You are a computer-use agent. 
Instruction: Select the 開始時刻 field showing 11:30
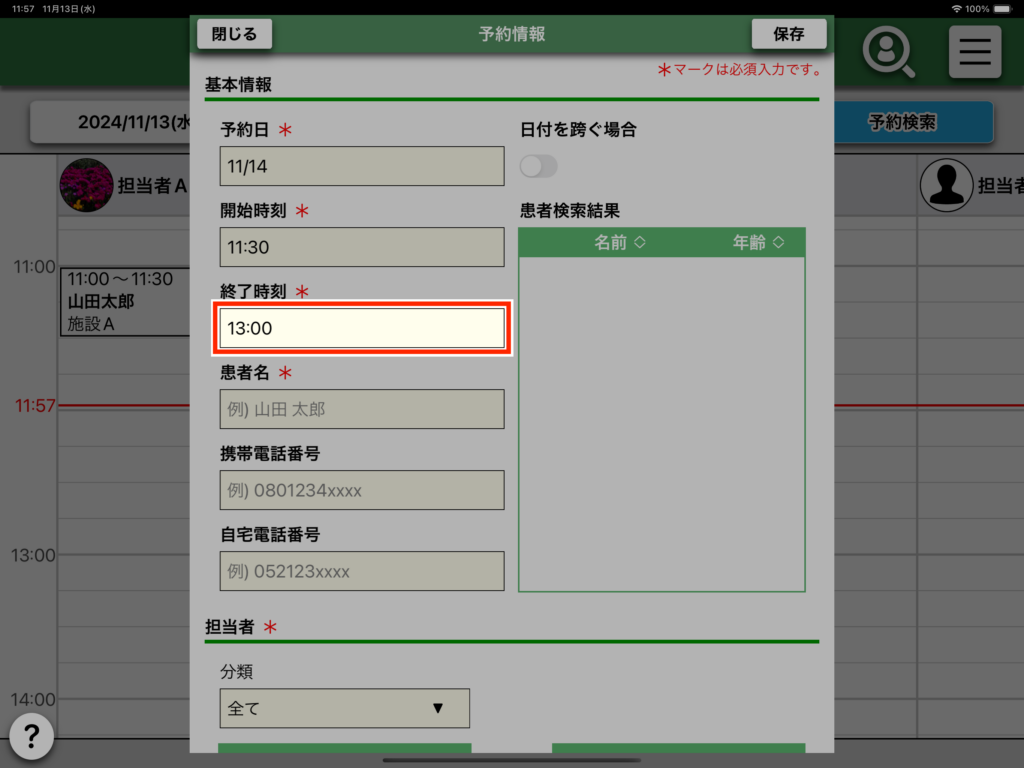362,247
